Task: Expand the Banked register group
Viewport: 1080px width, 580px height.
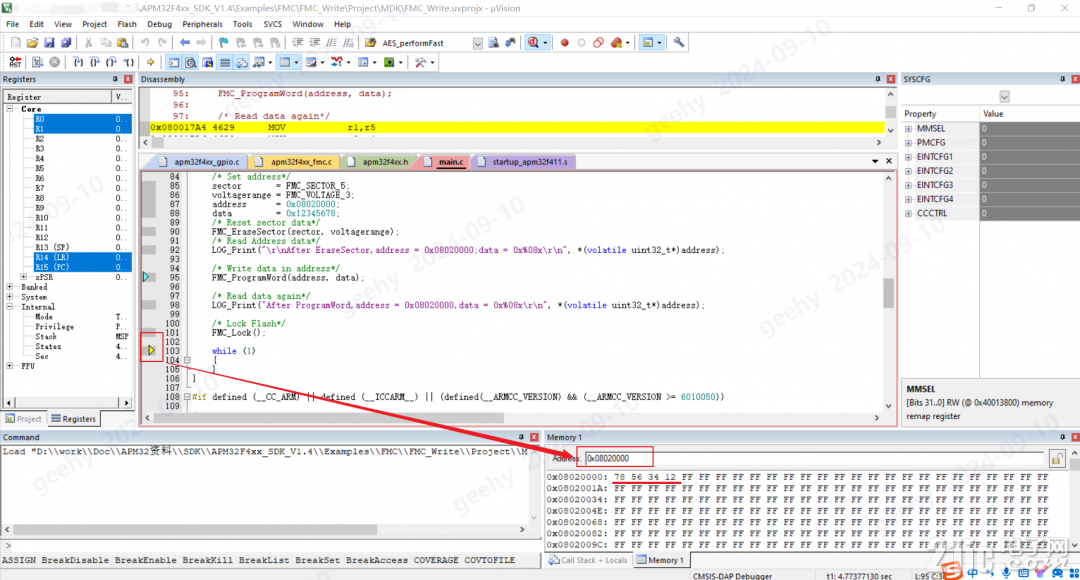Action: click(x=10, y=287)
